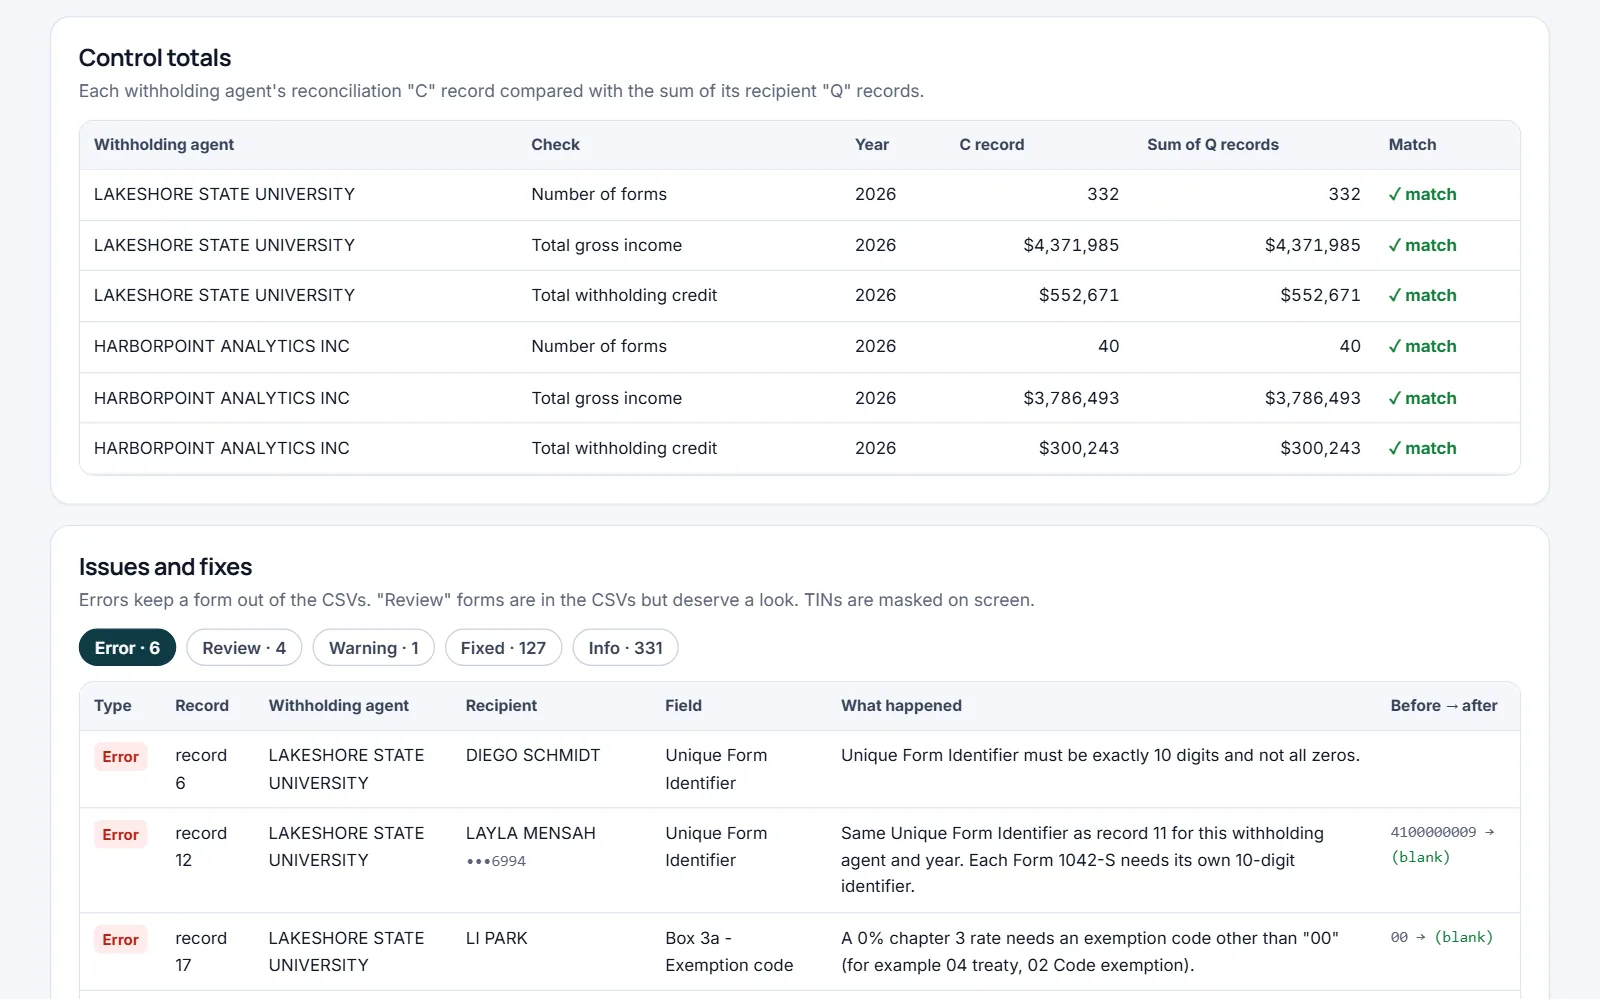Select the Error · 6 filter tab
Viewport: 1600px width, 1000px height.
point(127,648)
